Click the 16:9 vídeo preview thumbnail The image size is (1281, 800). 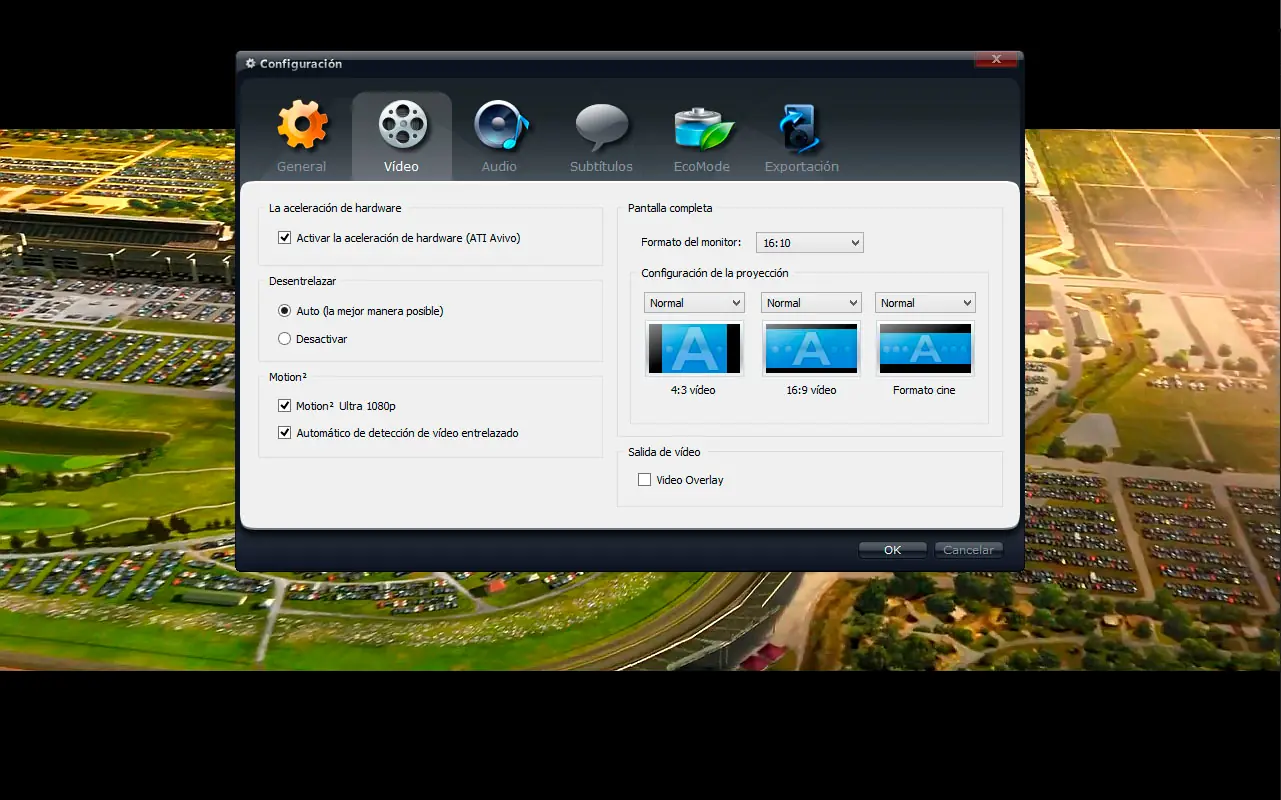[811, 348]
